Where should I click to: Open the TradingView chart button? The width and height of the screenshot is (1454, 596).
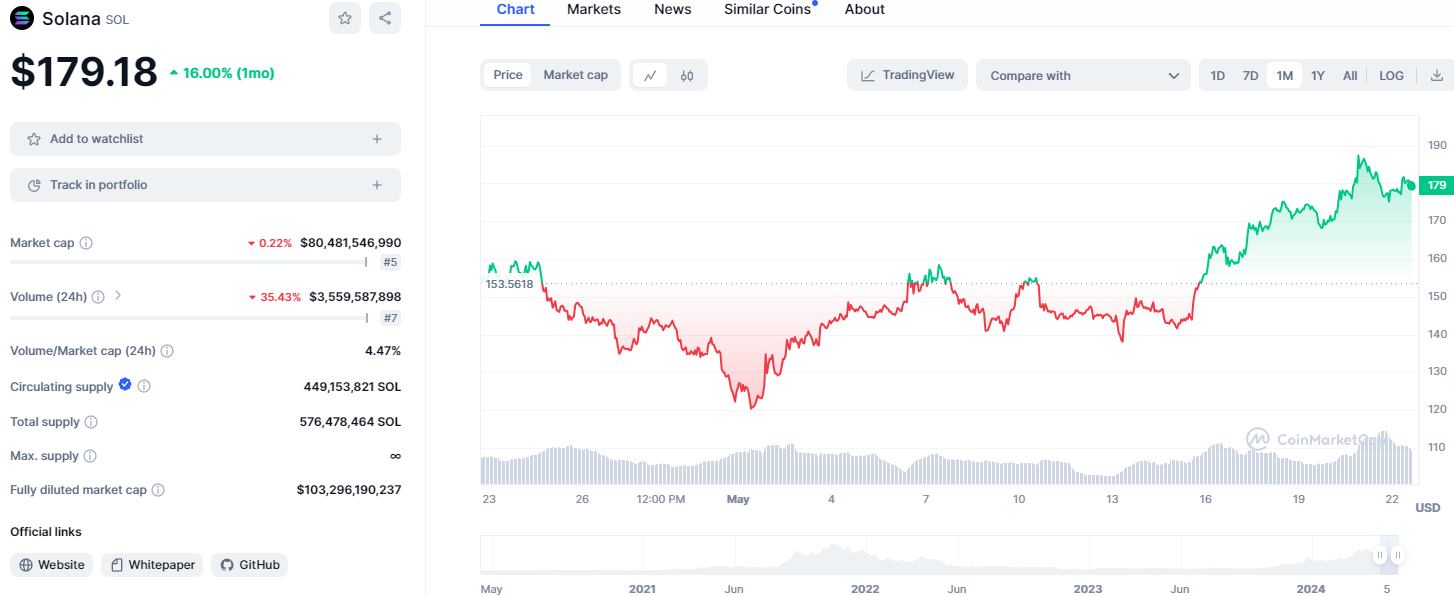pos(907,75)
